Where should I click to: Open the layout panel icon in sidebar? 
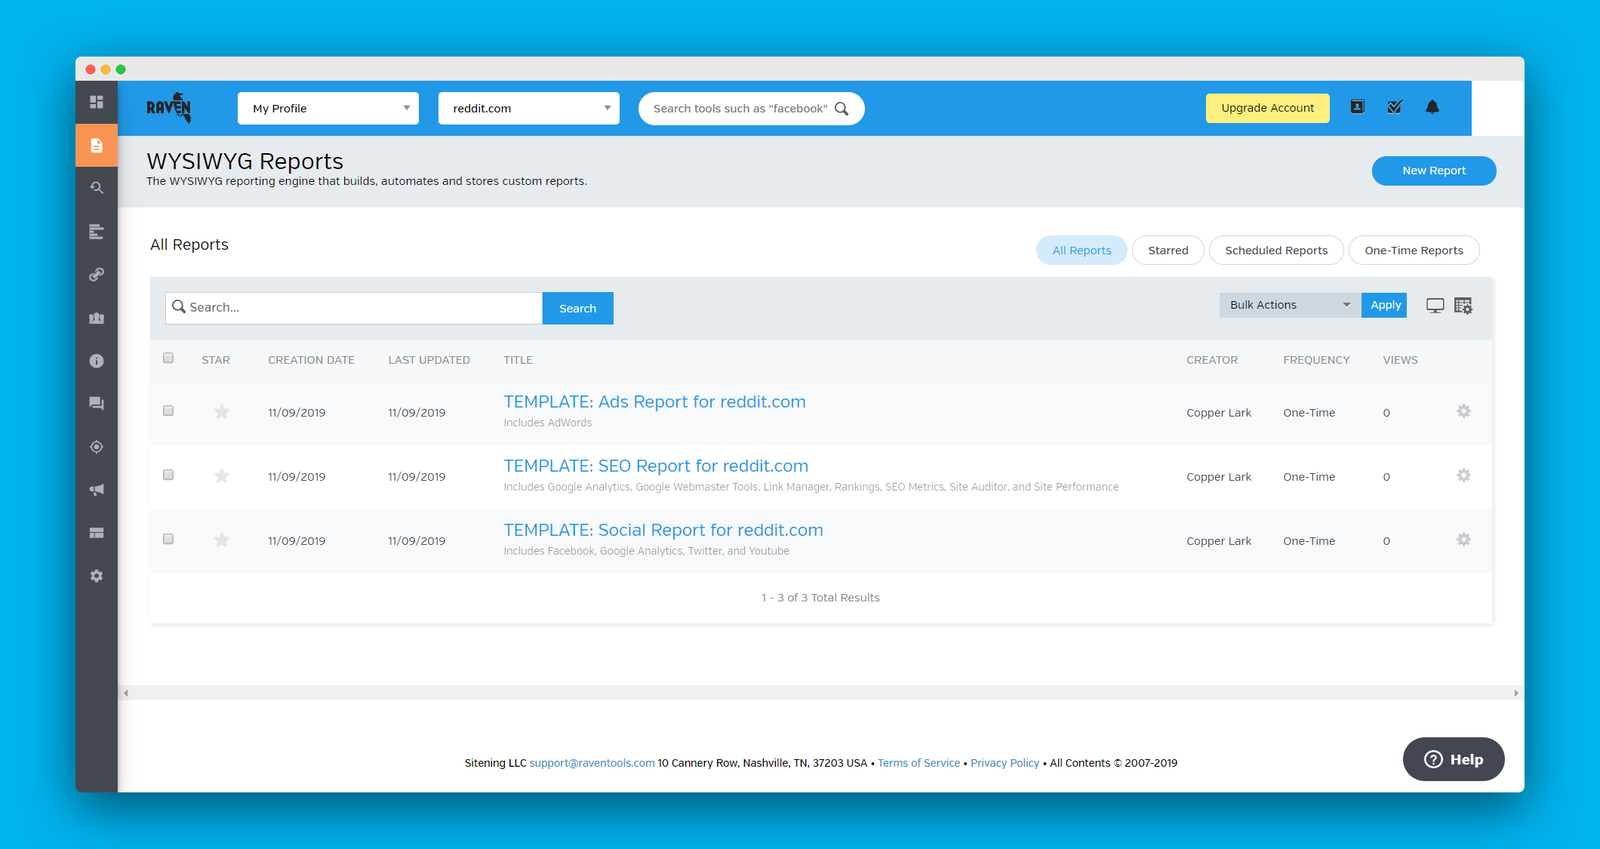point(96,533)
